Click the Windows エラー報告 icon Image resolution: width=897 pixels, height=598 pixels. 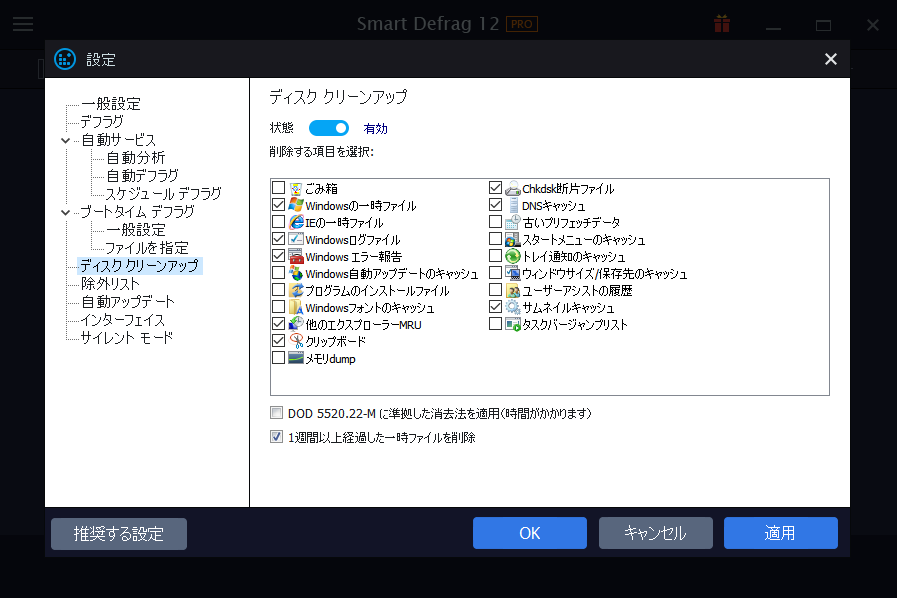[296, 256]
